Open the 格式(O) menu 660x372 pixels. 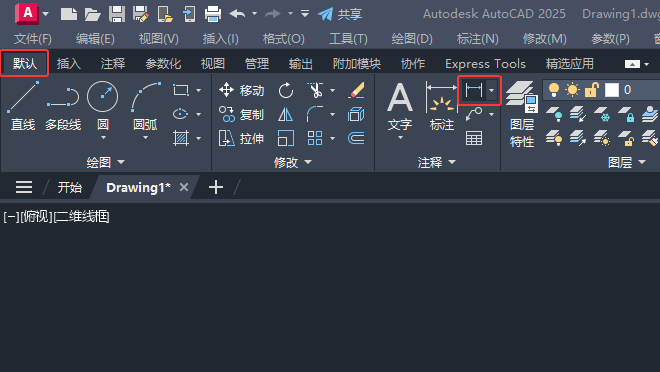[284, 39]
